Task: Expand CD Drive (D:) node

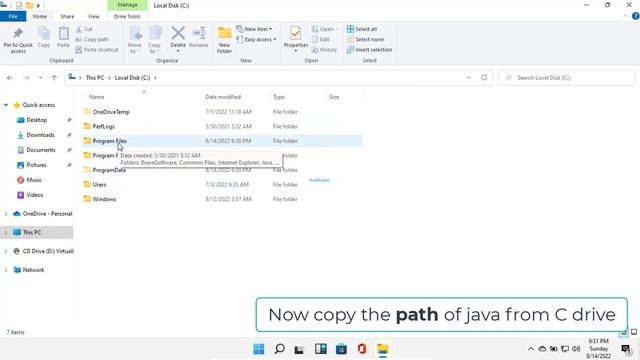Action: click(6, 251)
